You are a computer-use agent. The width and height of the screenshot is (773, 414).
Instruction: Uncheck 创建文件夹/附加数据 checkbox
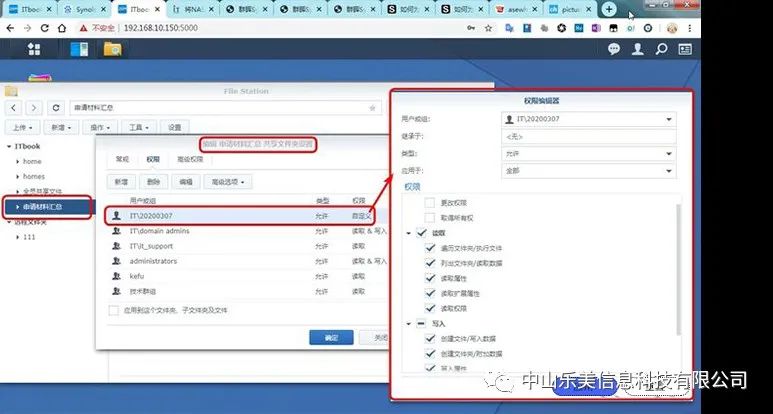pos(429,353)
